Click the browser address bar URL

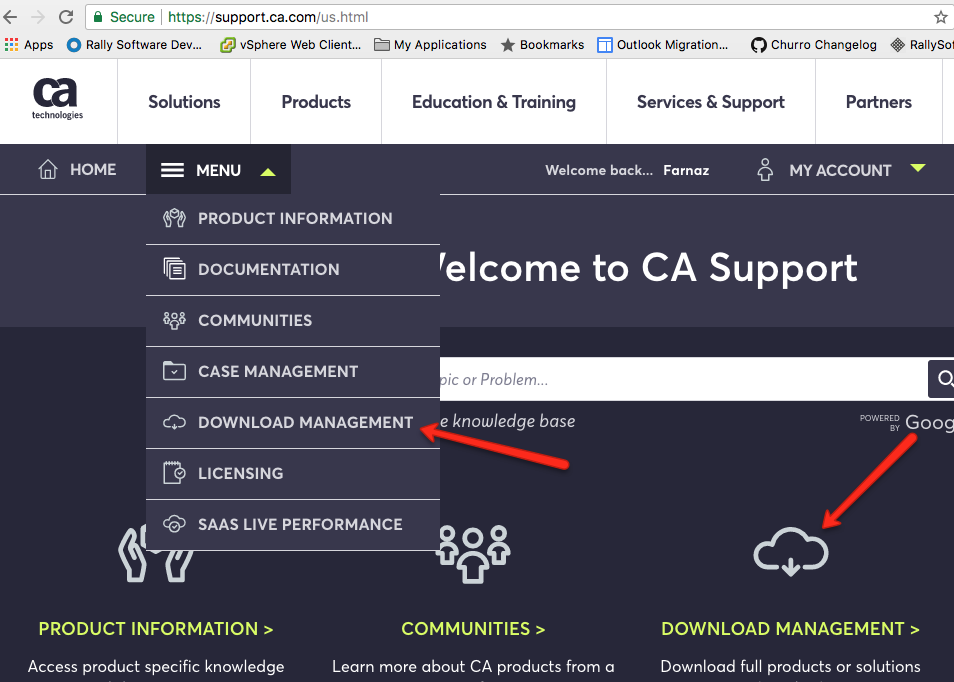[x=268, y=17]
